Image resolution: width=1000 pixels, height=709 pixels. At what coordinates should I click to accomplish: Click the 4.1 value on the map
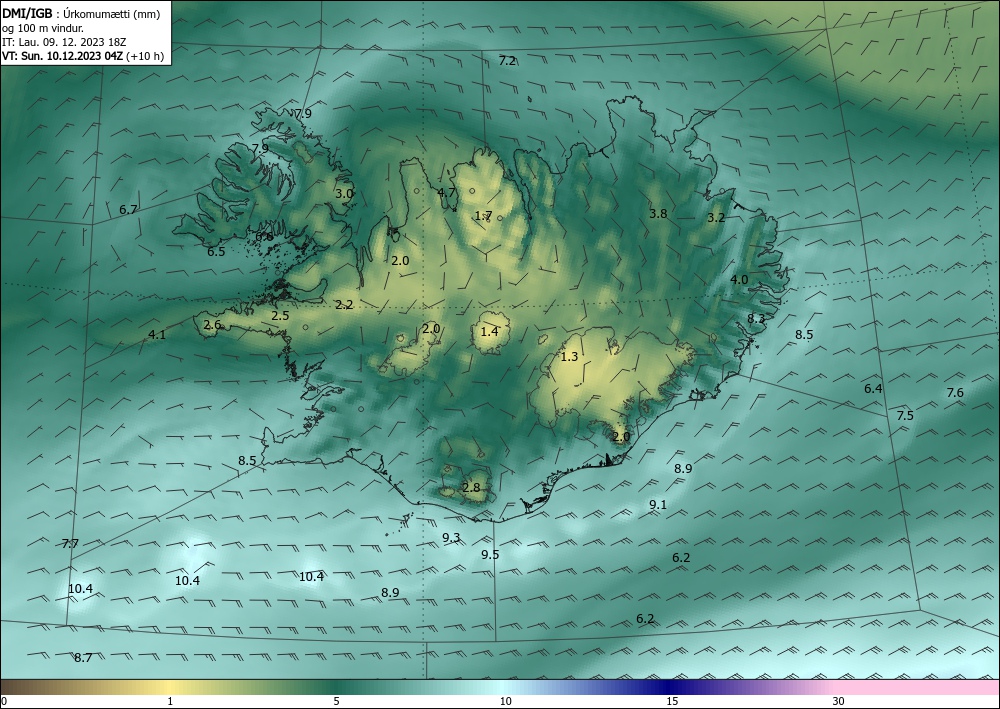point(157,334)
